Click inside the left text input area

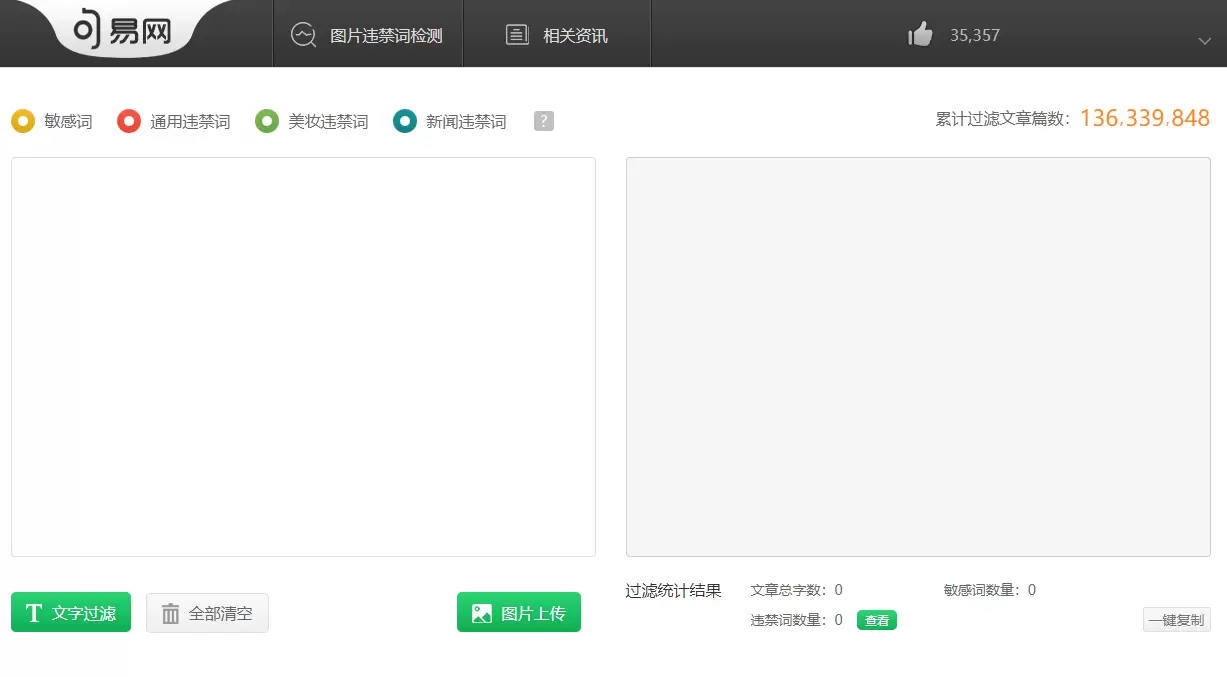303,356
